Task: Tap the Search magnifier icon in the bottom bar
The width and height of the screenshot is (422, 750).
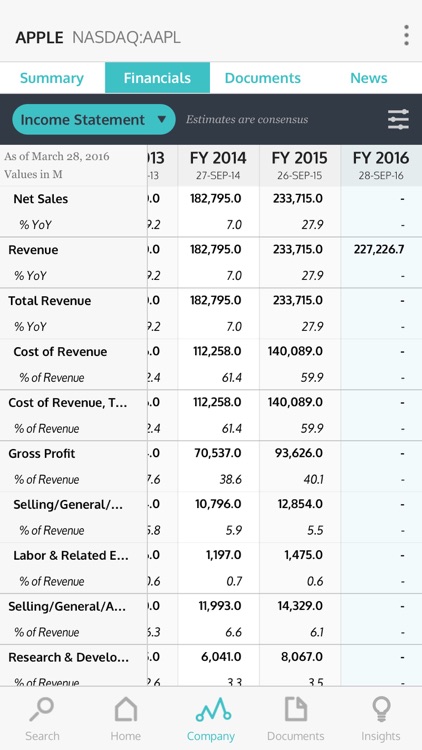Action: (x=42, y=710)
